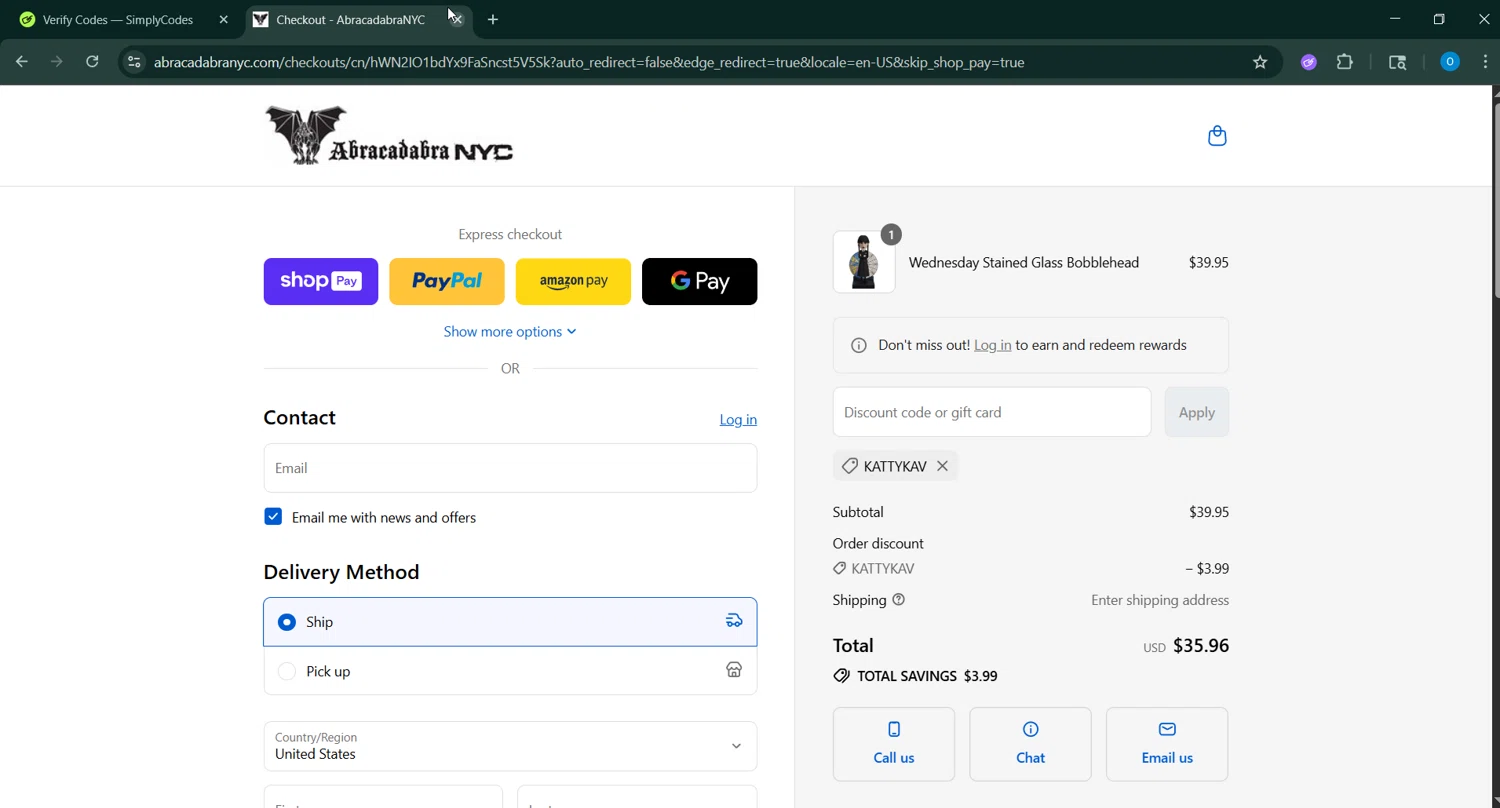Viewport: 1500px width, 808px height.
Task: Choose Amazon Pay express checkout
Action: coord(573,281)
